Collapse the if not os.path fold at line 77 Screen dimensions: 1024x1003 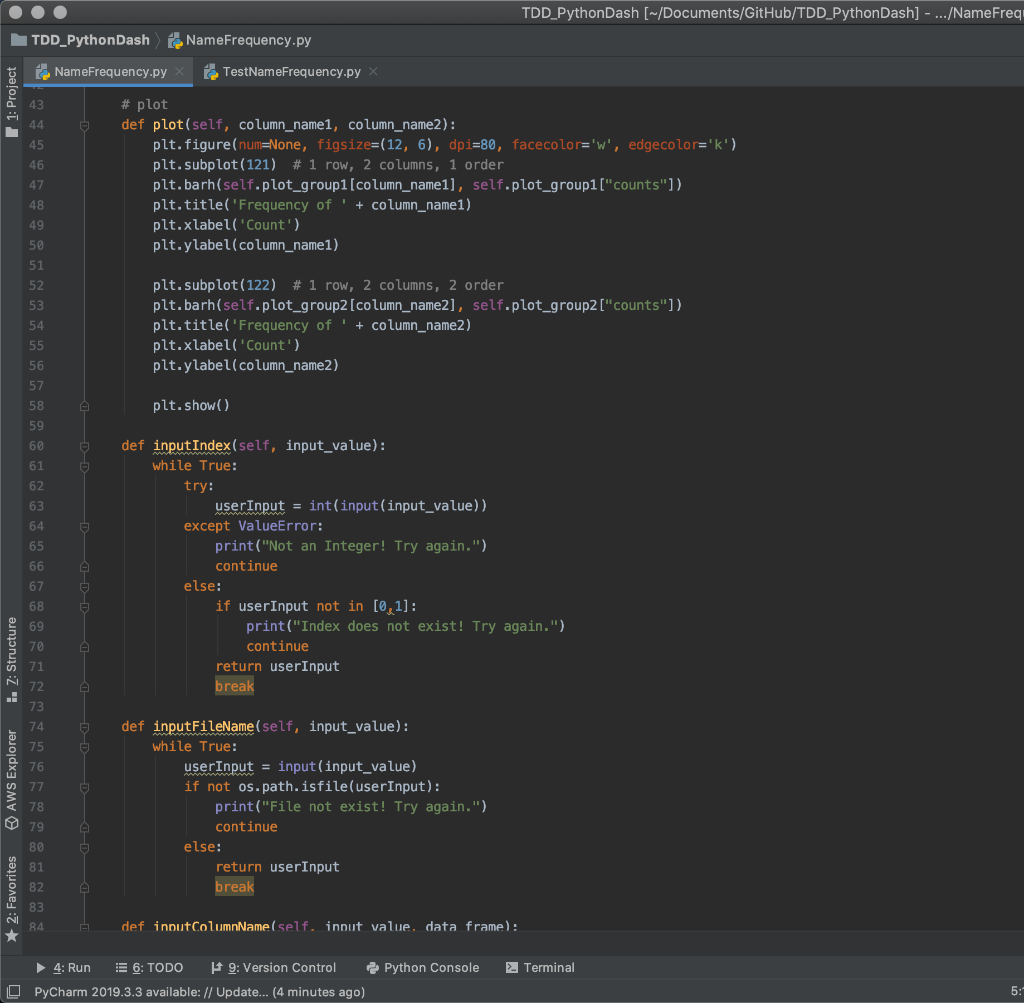tap(84, 788)
